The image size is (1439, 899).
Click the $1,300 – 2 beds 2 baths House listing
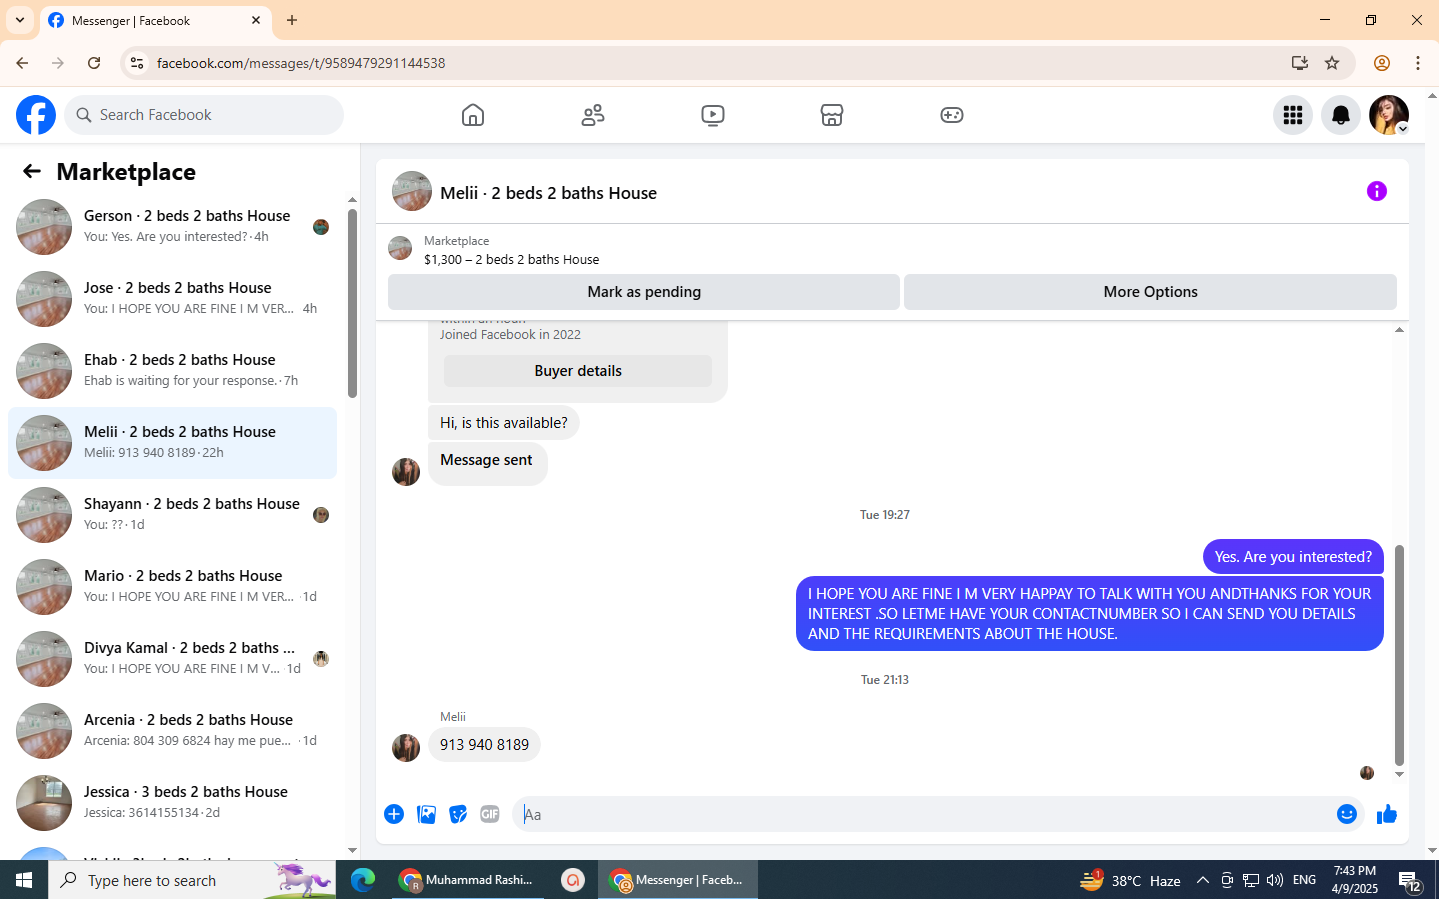(x=511, y=259)
